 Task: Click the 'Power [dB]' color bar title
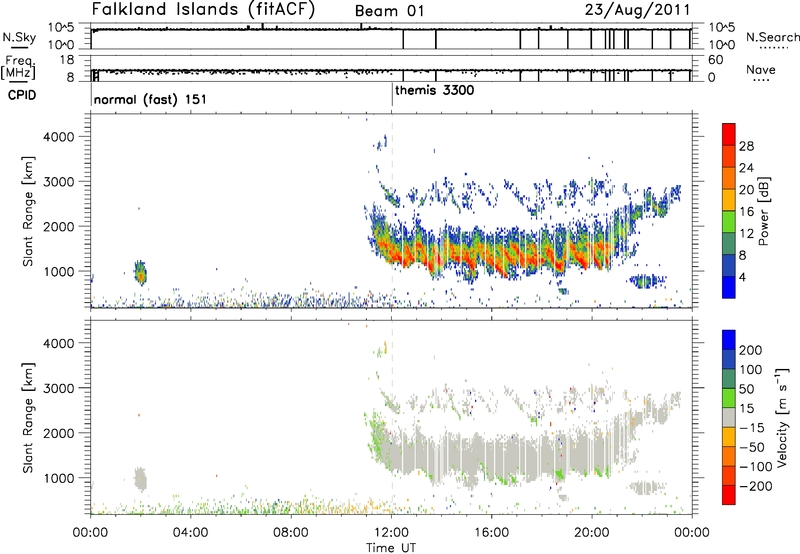pyautogui.click(x=763, y=211)
